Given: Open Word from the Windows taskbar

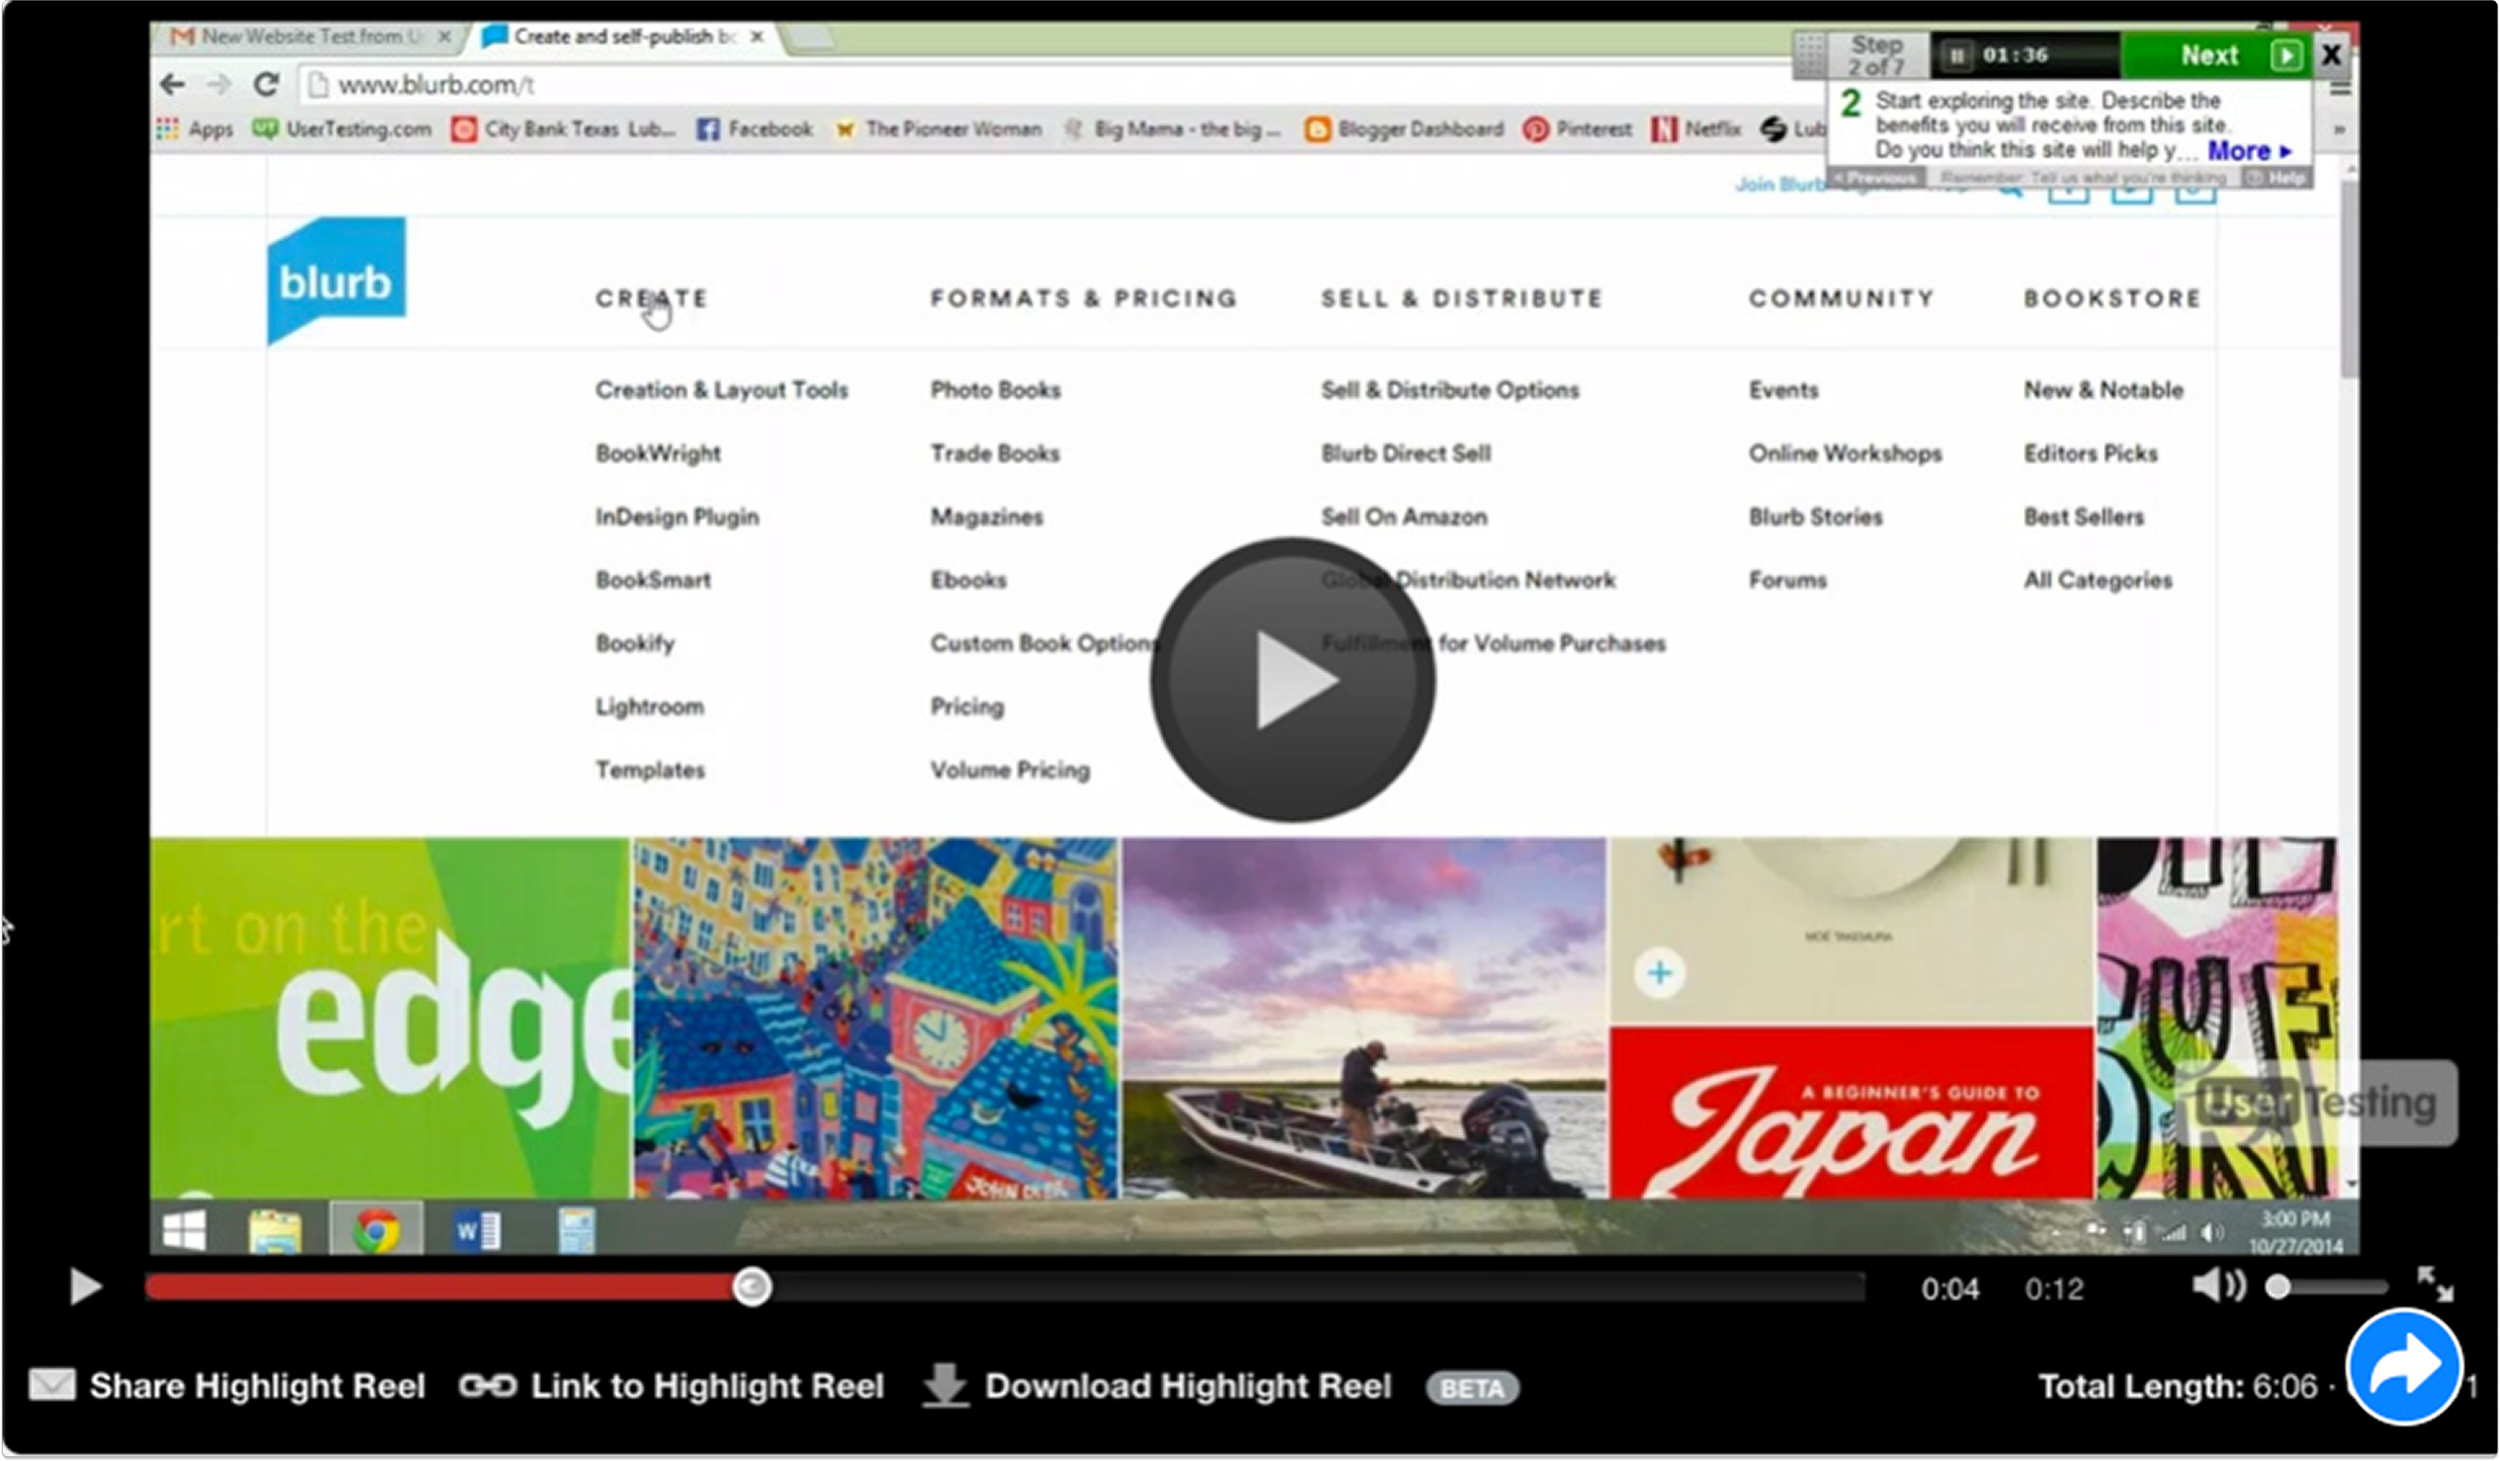Looking at the screenshot, I should click(477, 1230).
